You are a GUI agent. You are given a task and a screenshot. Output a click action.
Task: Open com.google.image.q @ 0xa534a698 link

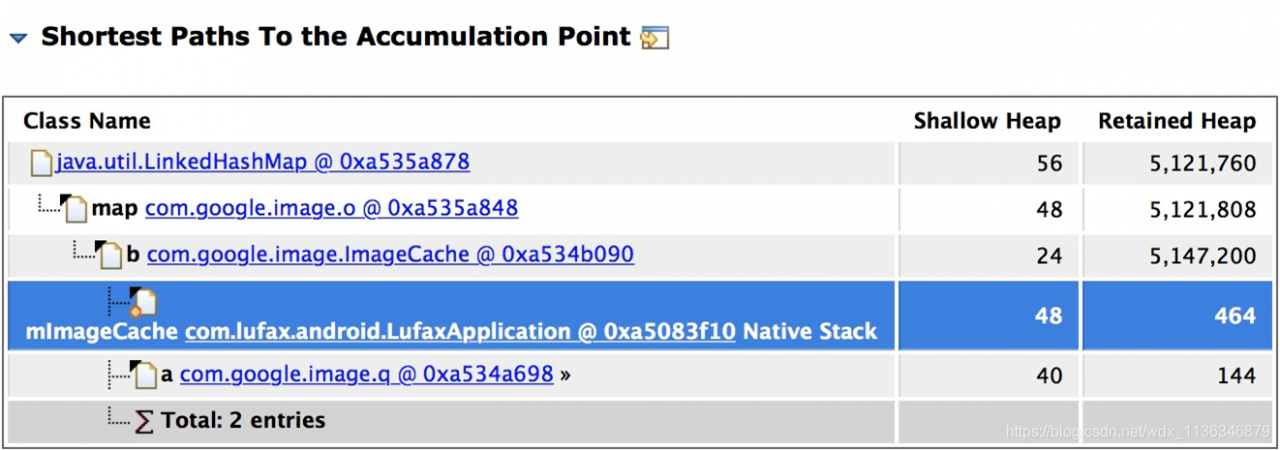366,375
